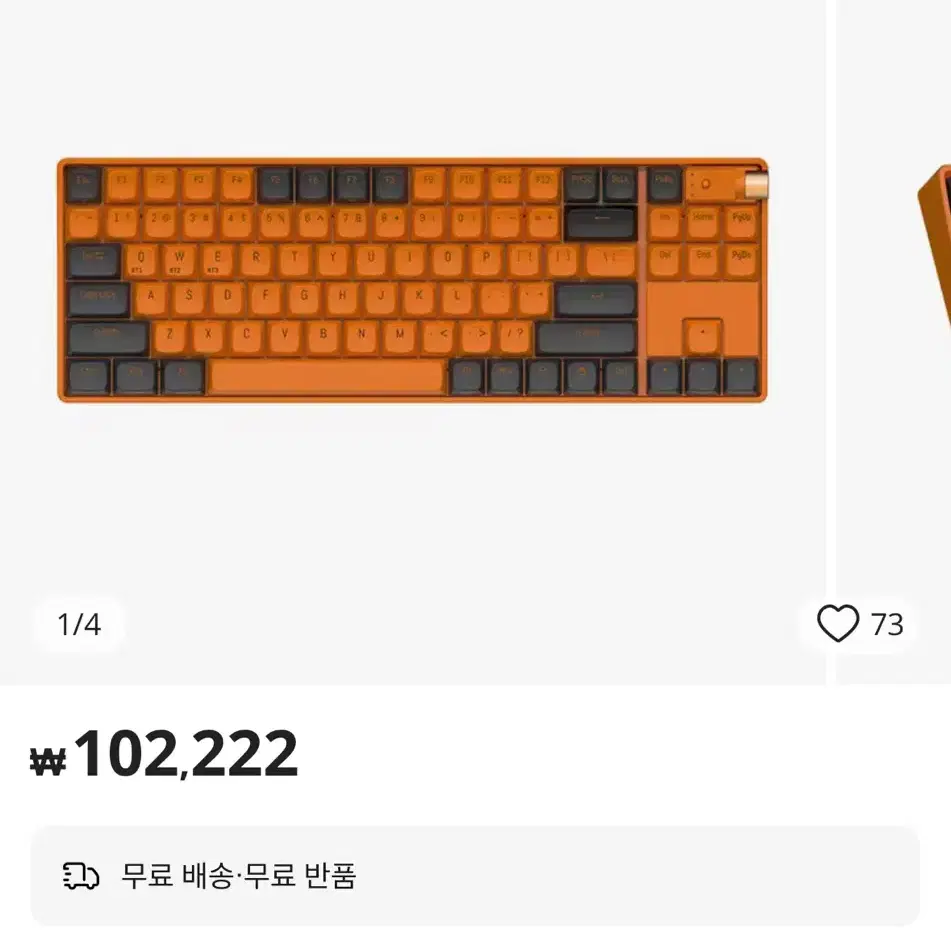Click the dark Backspace key in the photo
Screen dimensions: 951x951
[600, 223]
